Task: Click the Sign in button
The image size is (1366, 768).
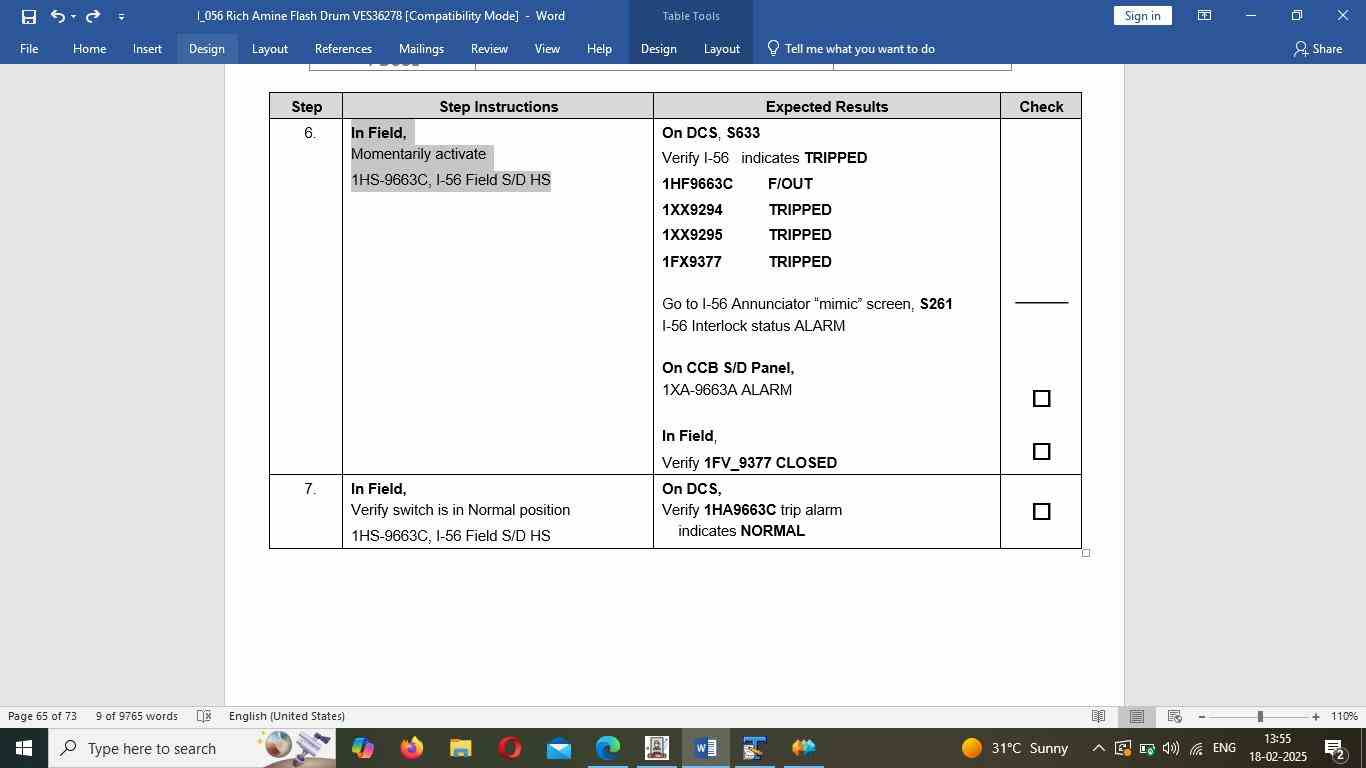Action: point(1142,16)
